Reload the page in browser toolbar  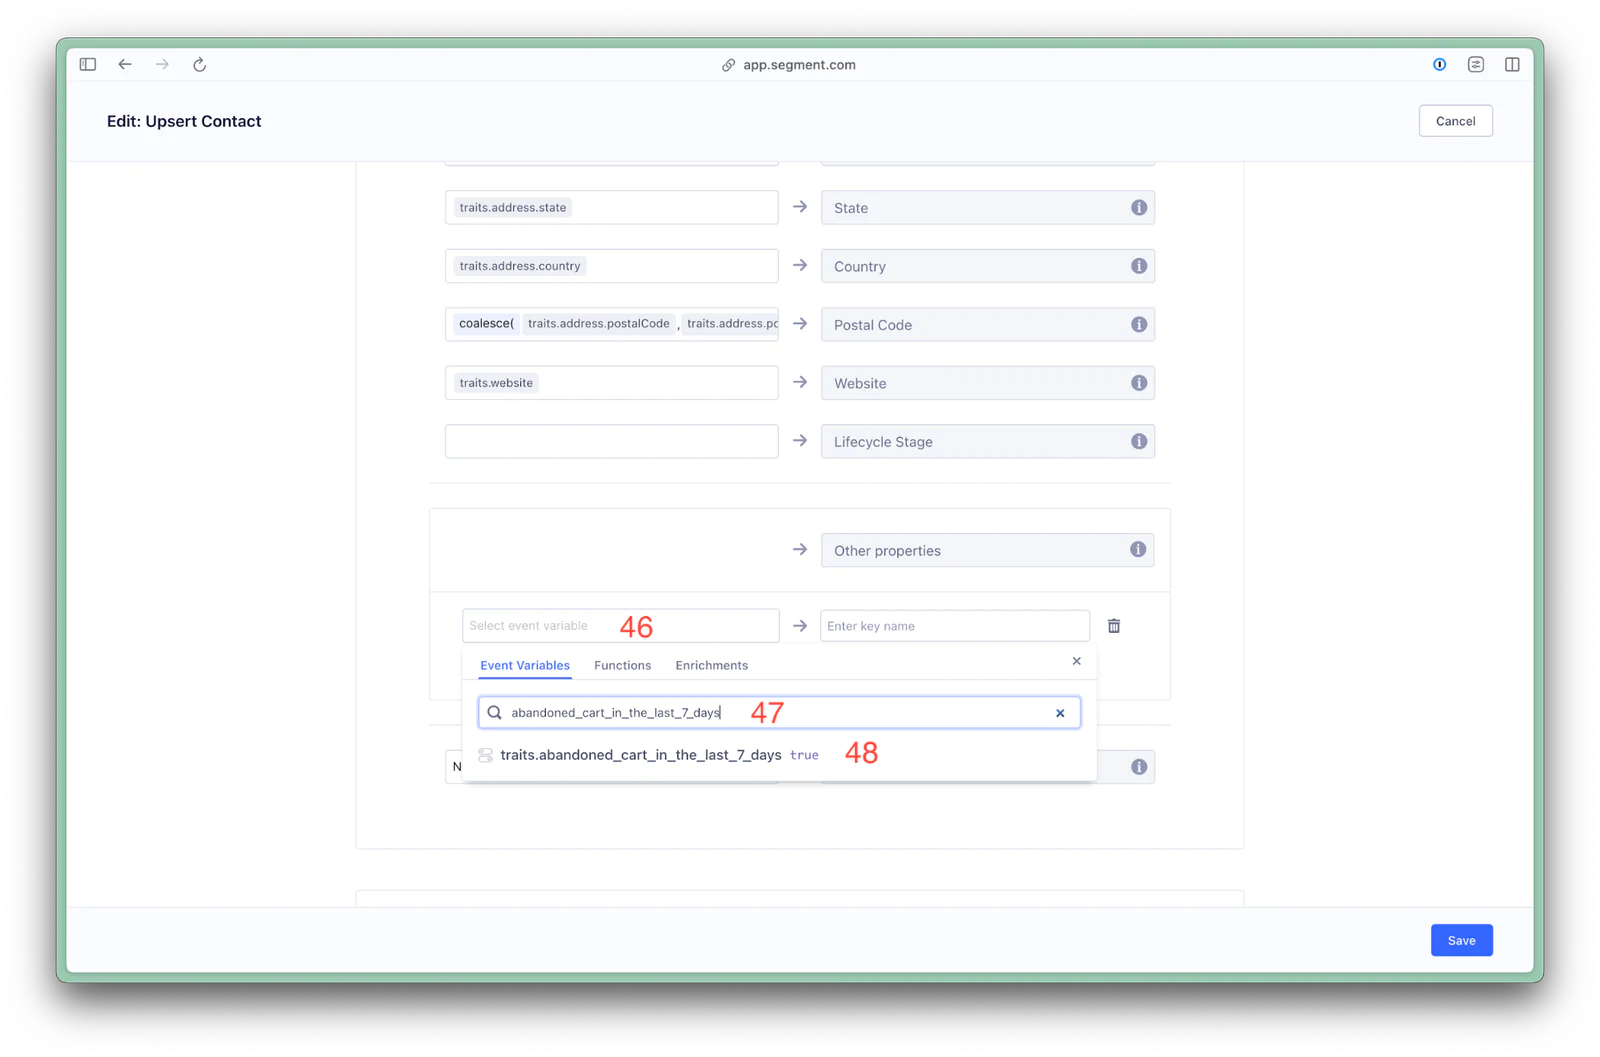199,65
